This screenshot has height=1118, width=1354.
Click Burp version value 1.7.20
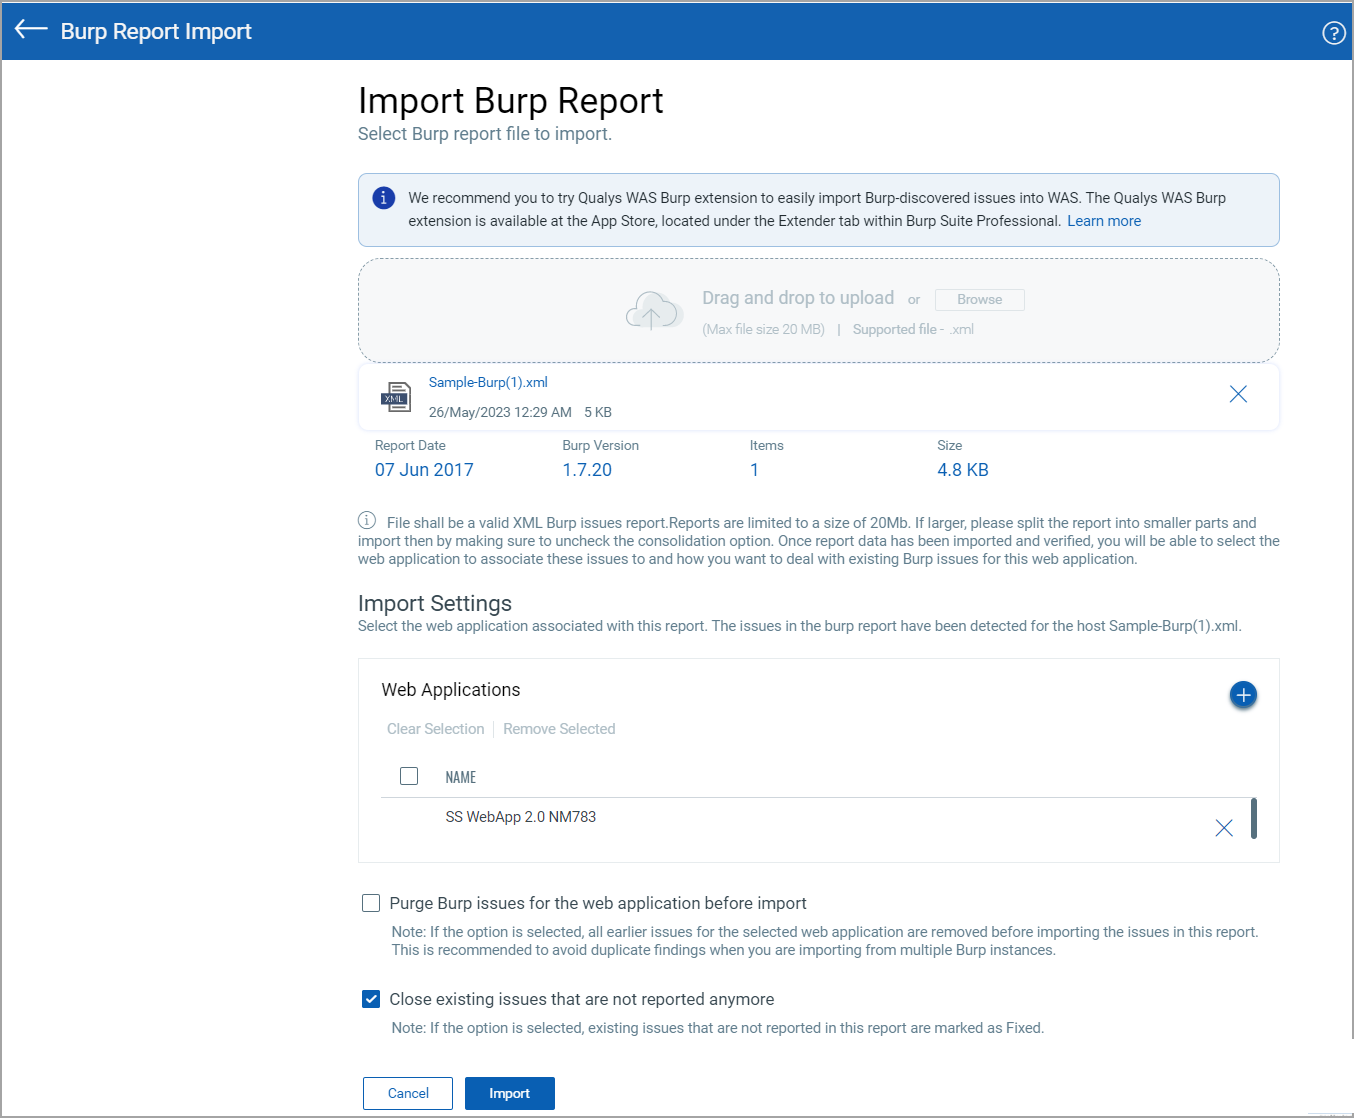(587, 470)
